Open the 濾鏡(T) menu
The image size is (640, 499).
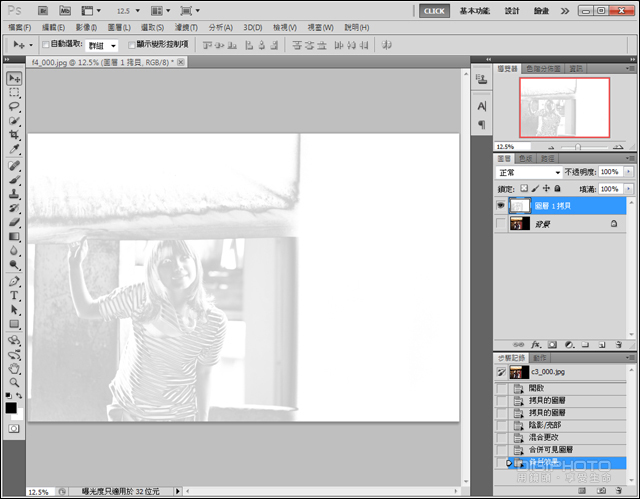[x=186, y=27]
